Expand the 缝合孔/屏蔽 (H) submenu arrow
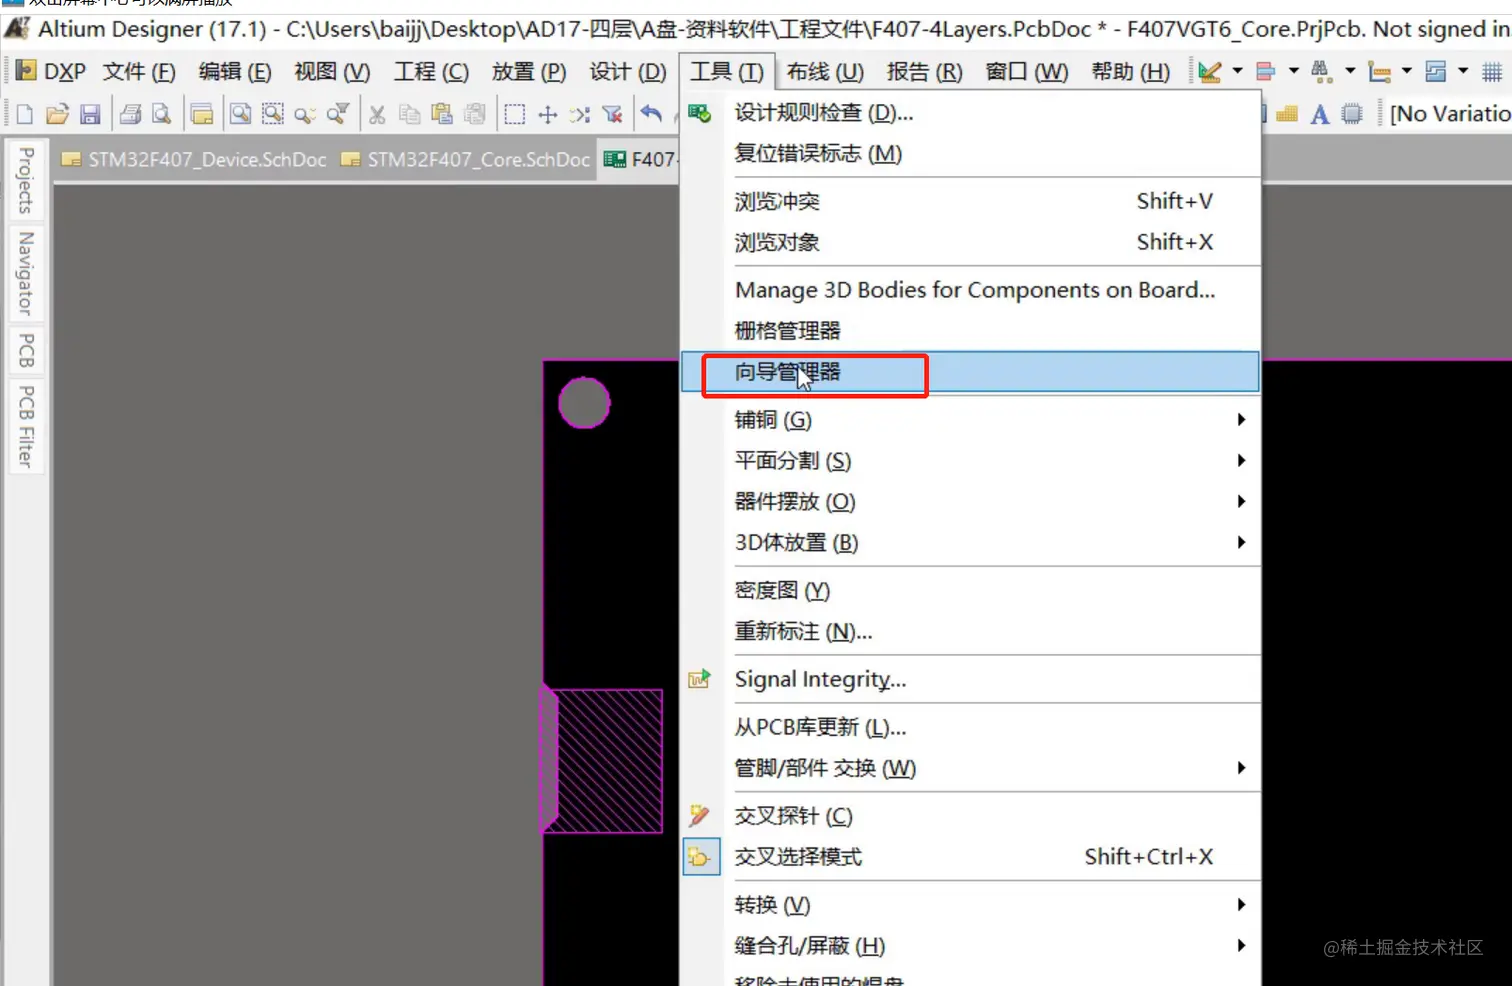Viewport: 1512px width, 986px height. [x=1241, y=946]
